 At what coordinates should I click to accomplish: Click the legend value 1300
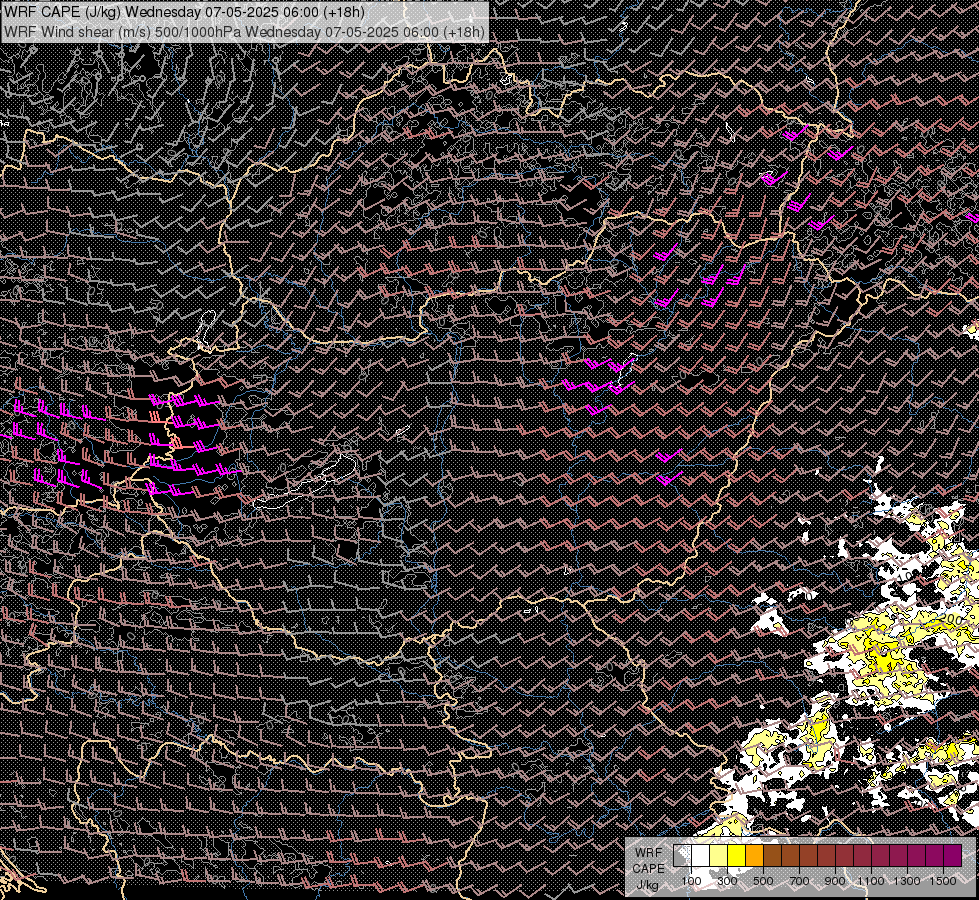coord(907,881)
